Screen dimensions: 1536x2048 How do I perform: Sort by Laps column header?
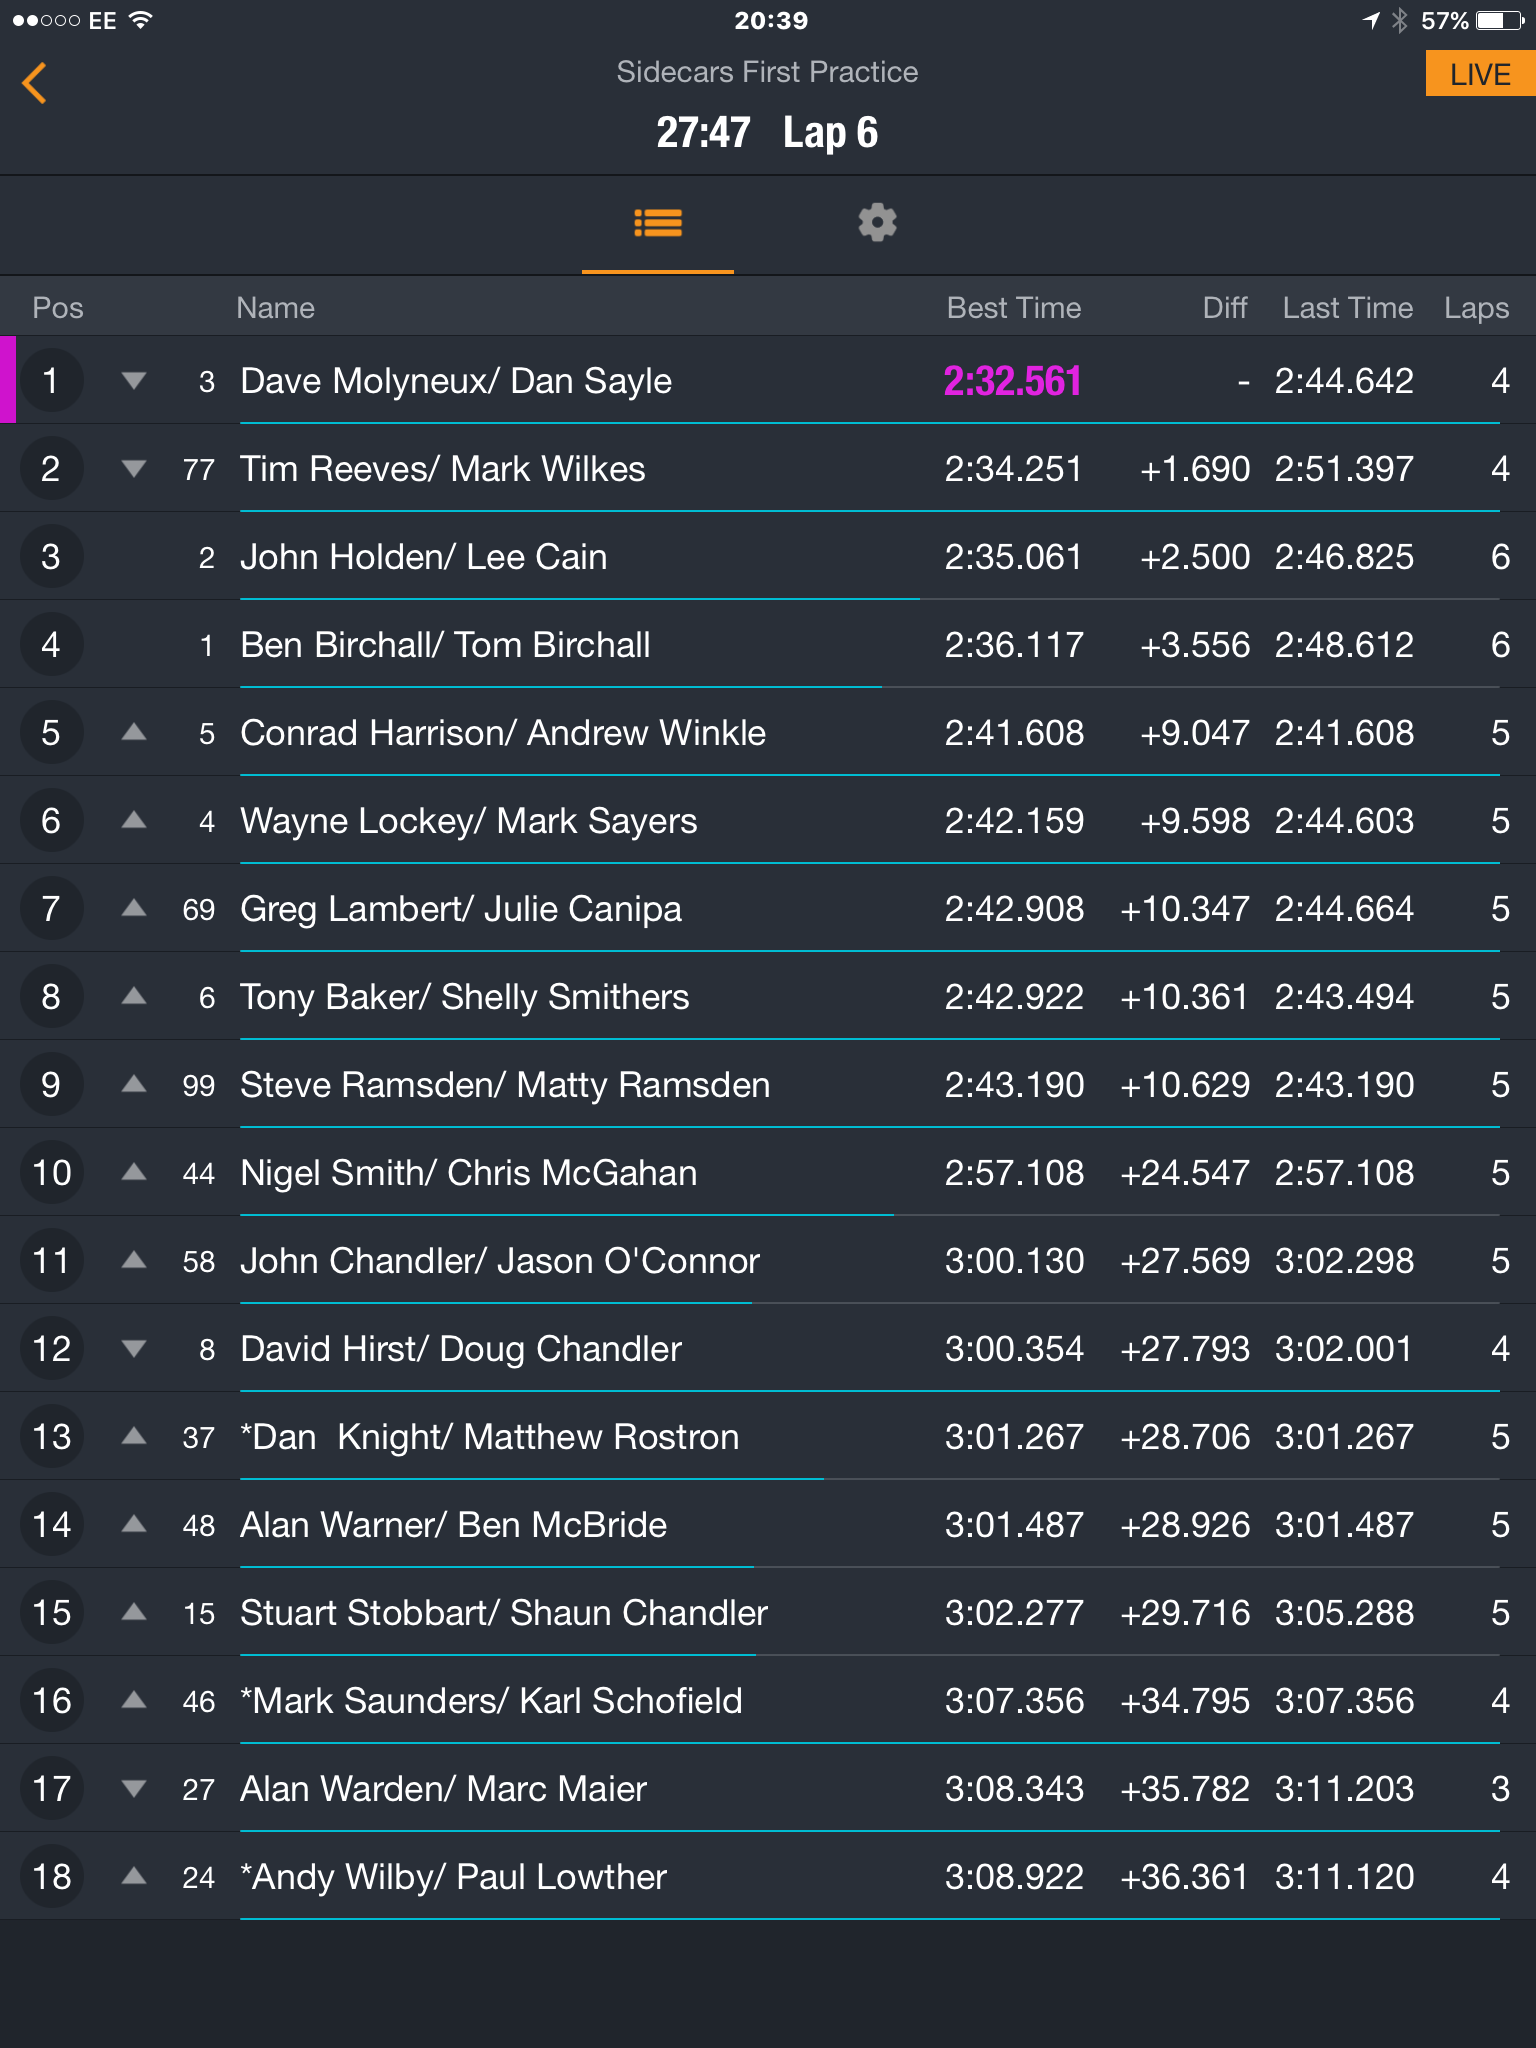(1476, 308)
